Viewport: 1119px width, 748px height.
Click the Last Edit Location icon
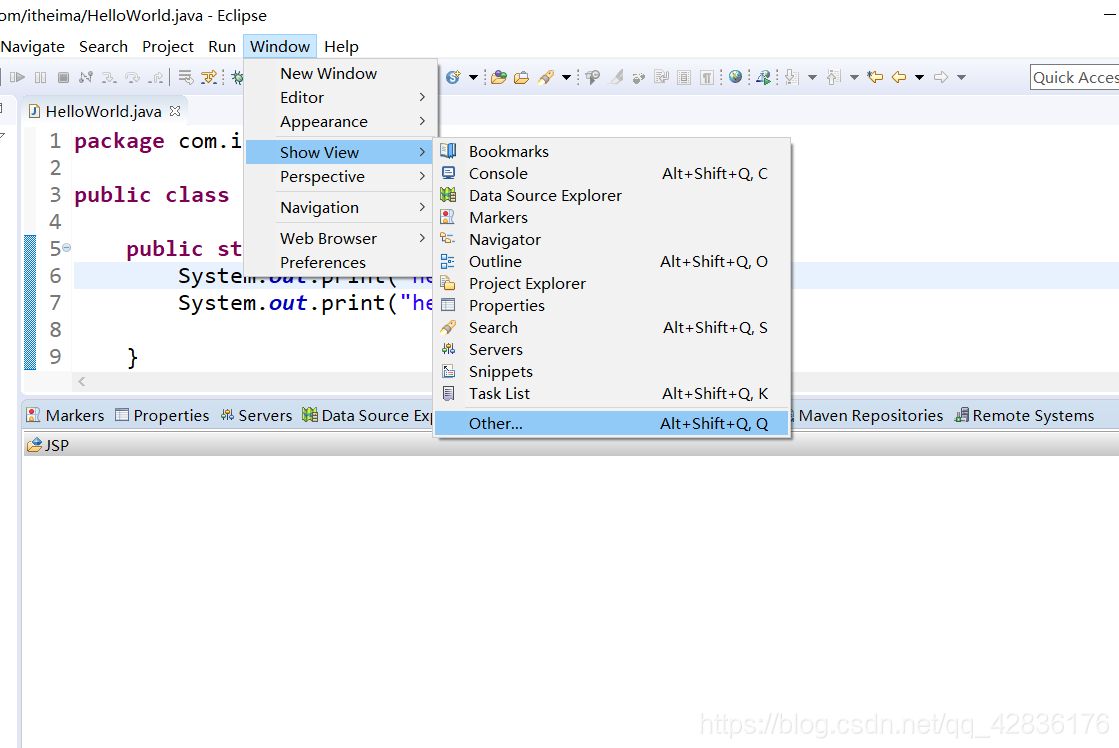(x=875, y=77)
